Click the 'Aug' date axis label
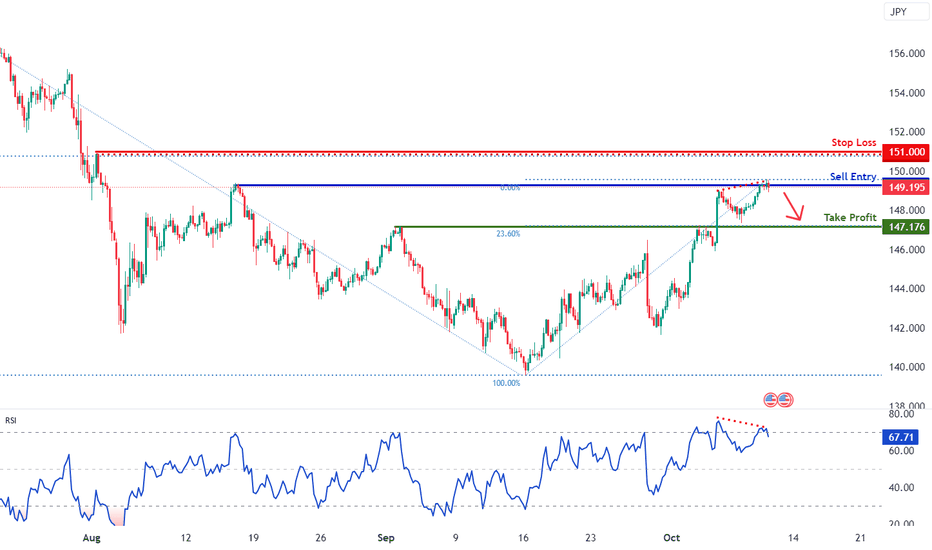932x550 pixels. point(91,538)
